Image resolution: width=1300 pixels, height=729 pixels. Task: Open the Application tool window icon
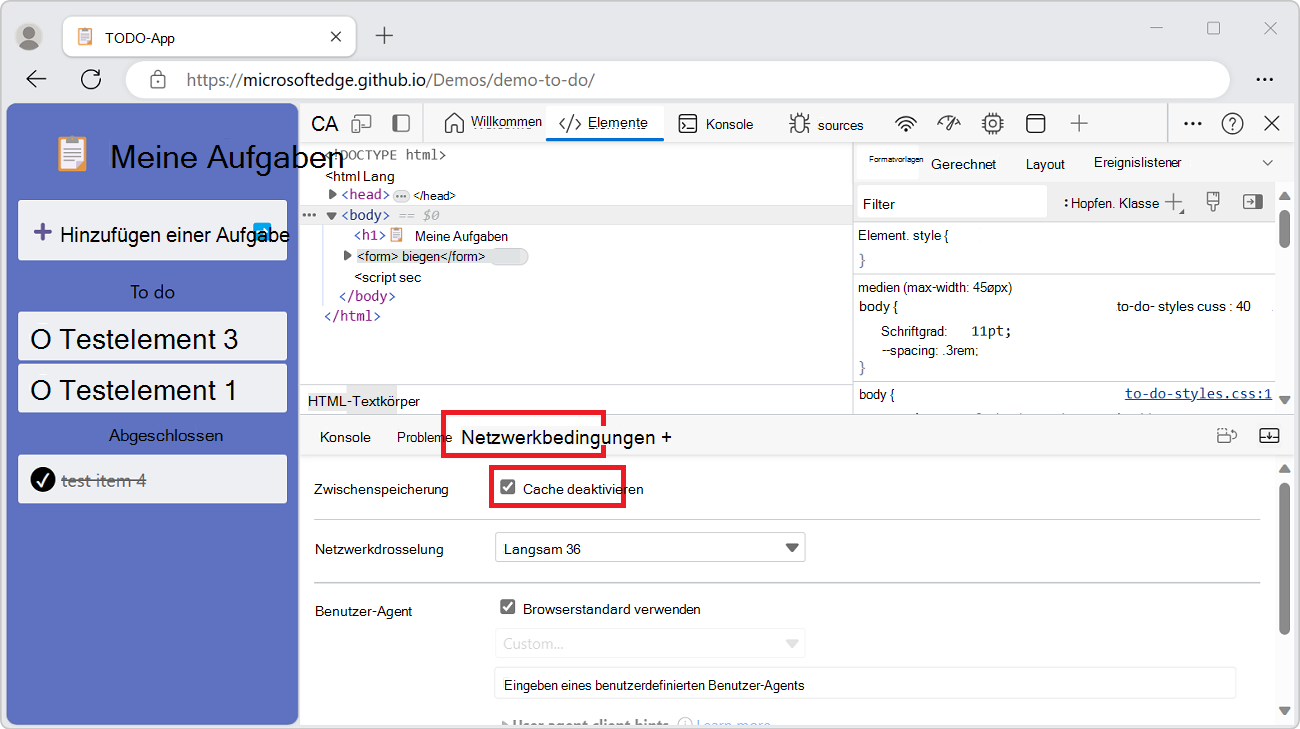1036,124
